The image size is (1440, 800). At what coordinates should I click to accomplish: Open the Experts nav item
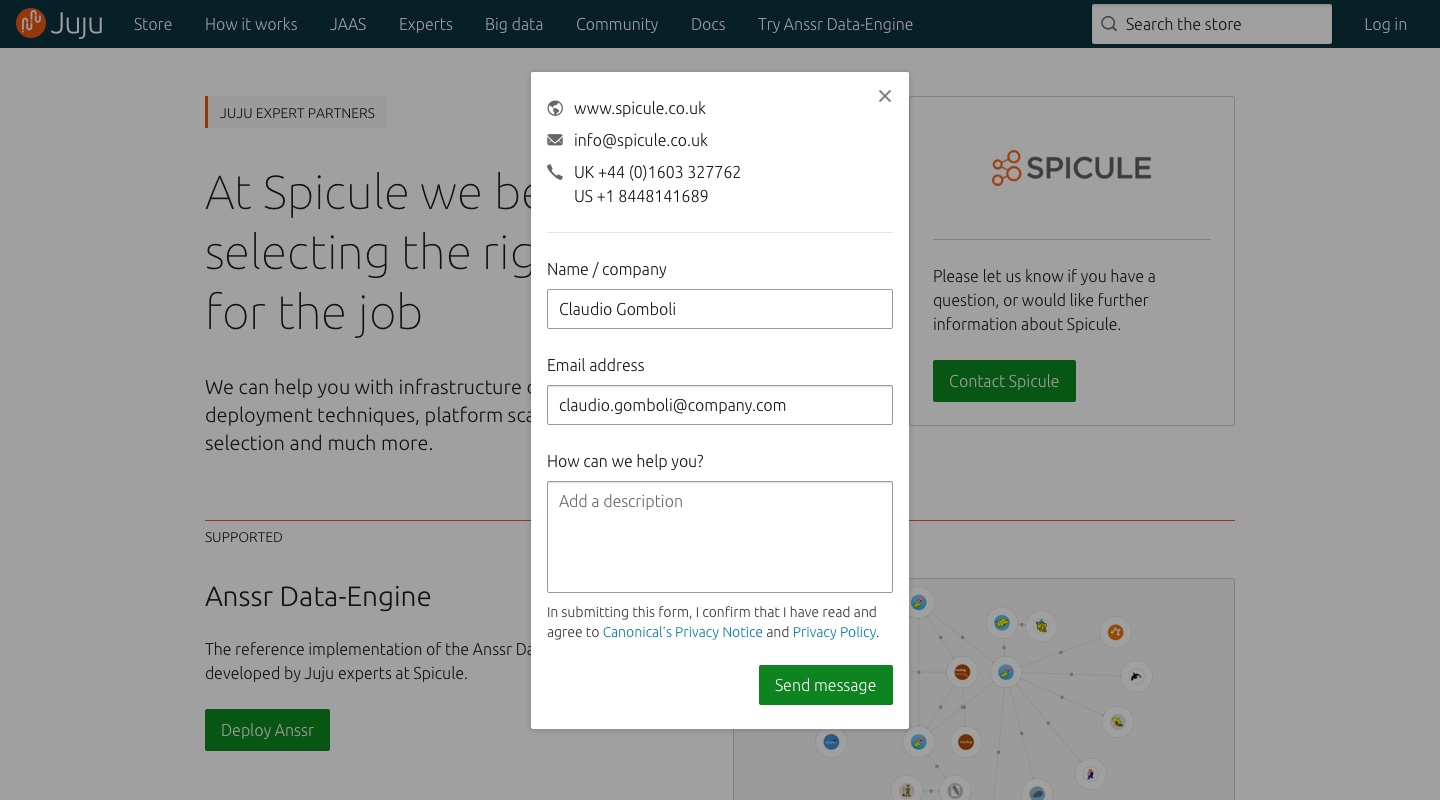coord(426,24)
